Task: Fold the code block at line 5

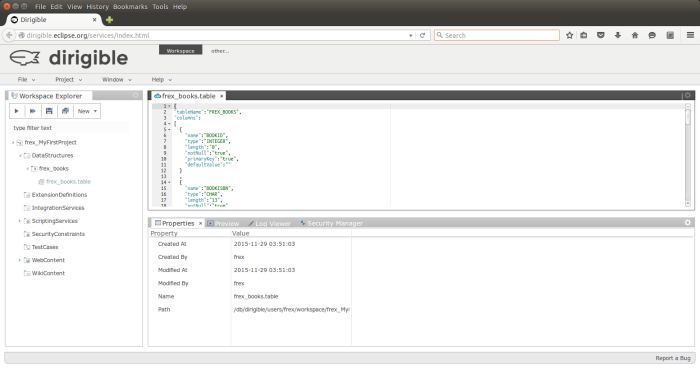Action: pos(169,129)
